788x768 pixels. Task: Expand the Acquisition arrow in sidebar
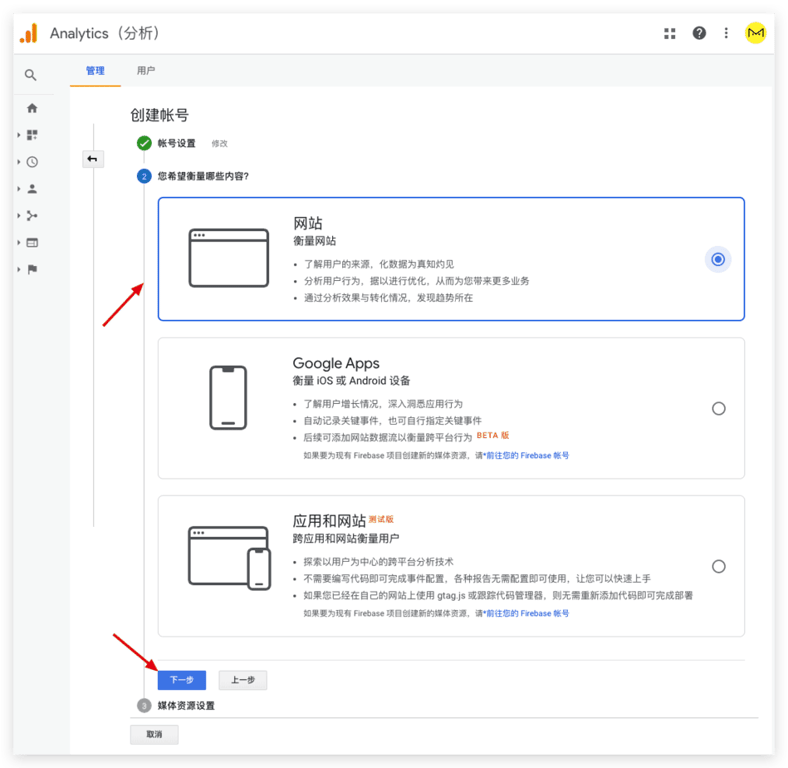pos(19,215)
